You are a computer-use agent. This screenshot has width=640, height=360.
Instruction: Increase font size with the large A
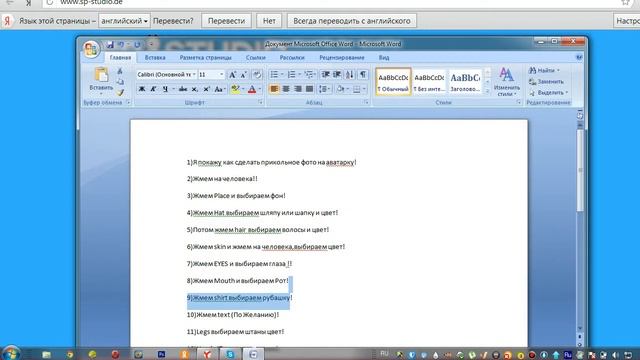point(232,75)
